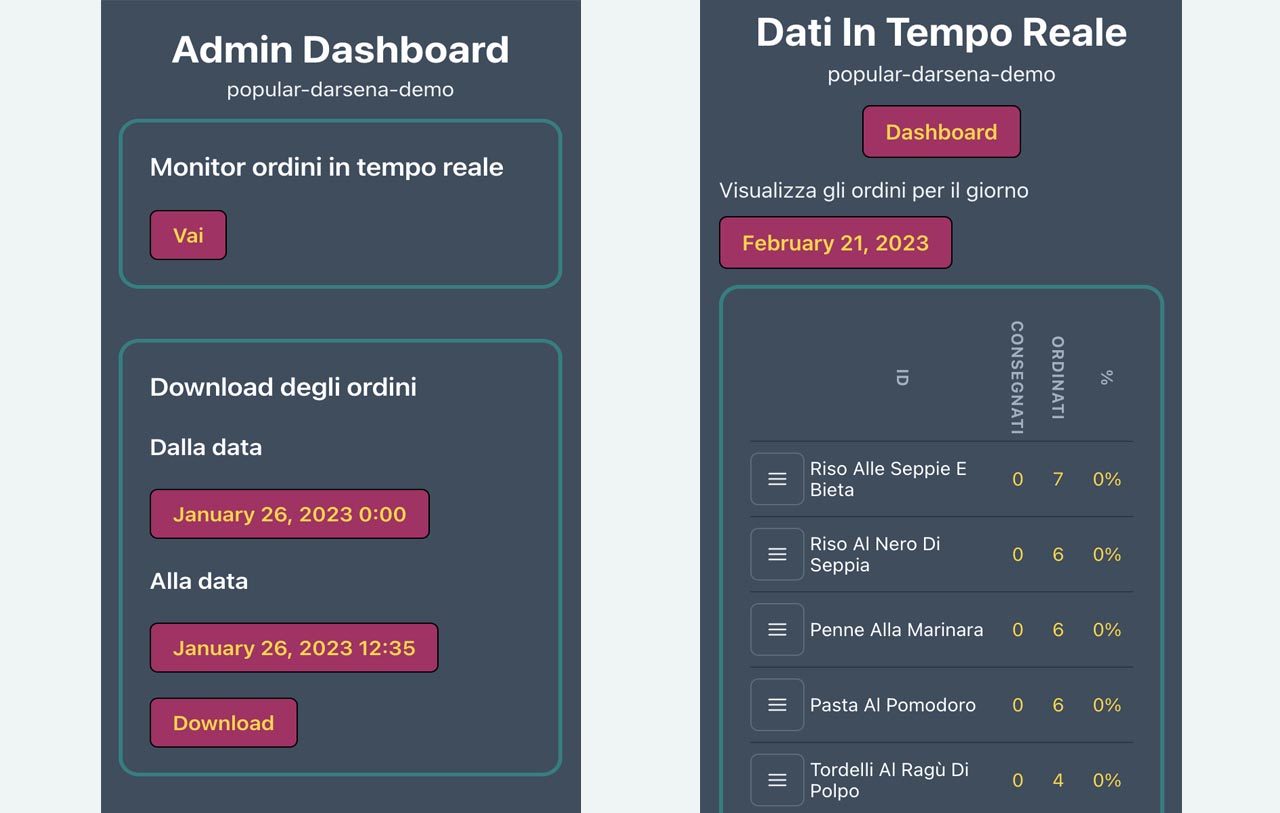The image size is (1280, 813).
Task: Open menu icon beside Pasta Al Pomodoro
Action: 777,705
